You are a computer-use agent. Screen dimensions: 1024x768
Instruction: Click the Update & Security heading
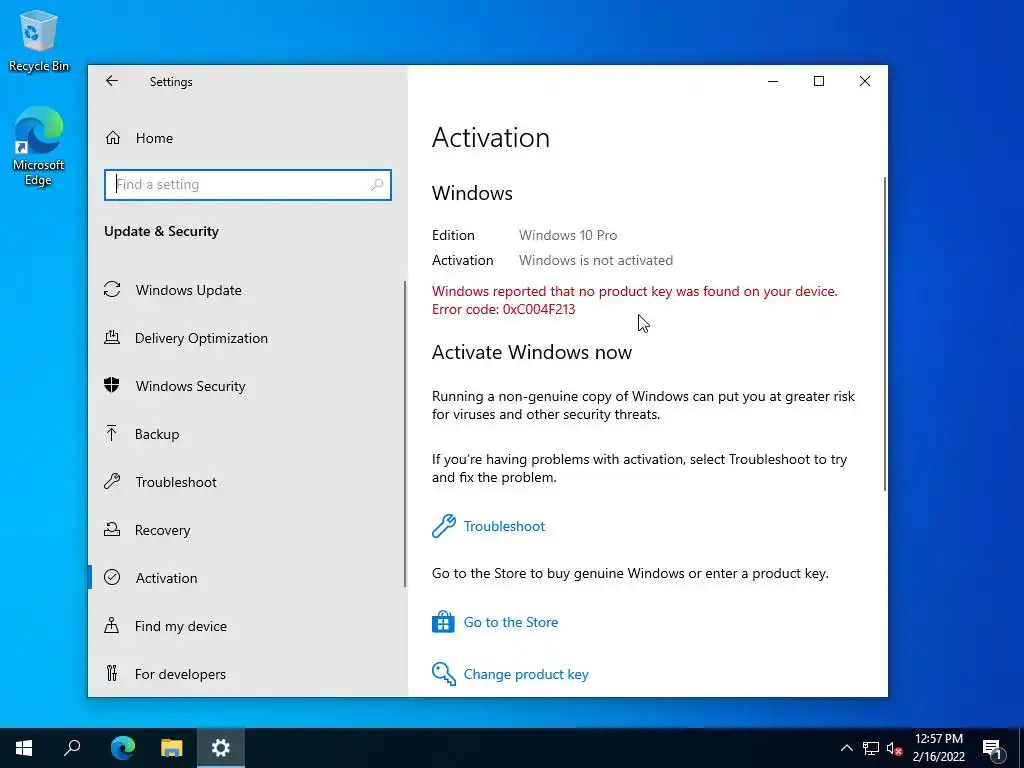point(161,231)
